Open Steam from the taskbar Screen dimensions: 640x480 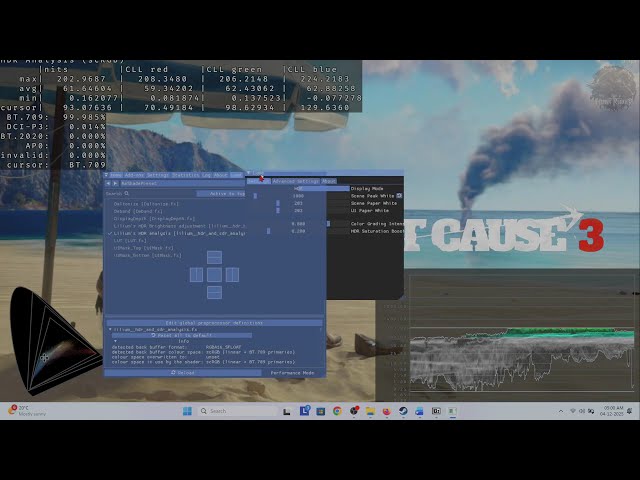(403, 411)
